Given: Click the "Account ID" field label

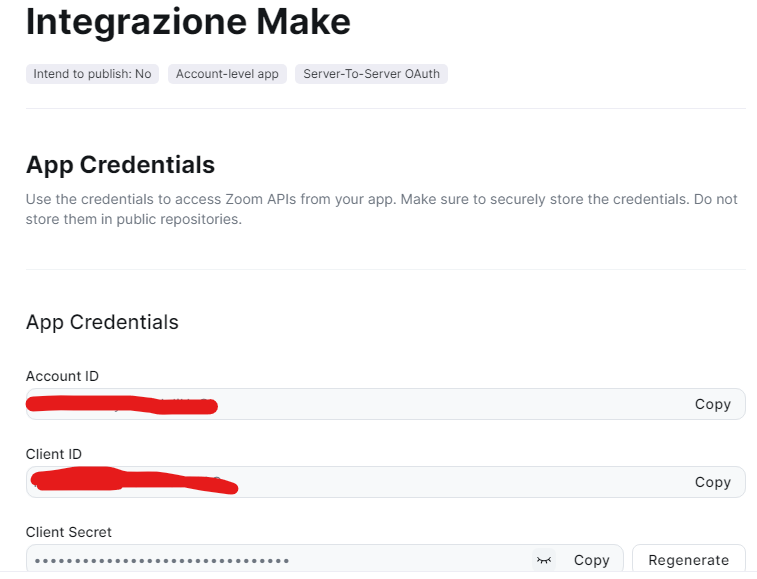Looking at the screenshot, I should [x=62, y=376].
